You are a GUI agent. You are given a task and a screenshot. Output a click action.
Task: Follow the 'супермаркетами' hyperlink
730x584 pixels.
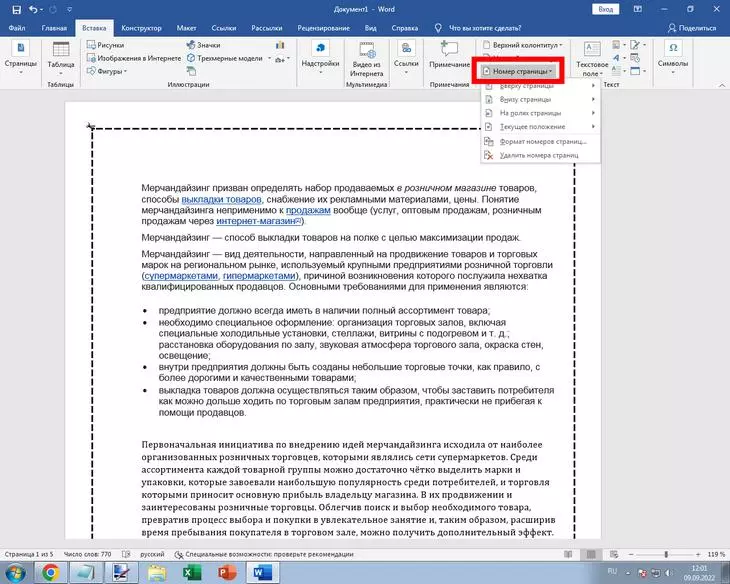click(181, 276)
